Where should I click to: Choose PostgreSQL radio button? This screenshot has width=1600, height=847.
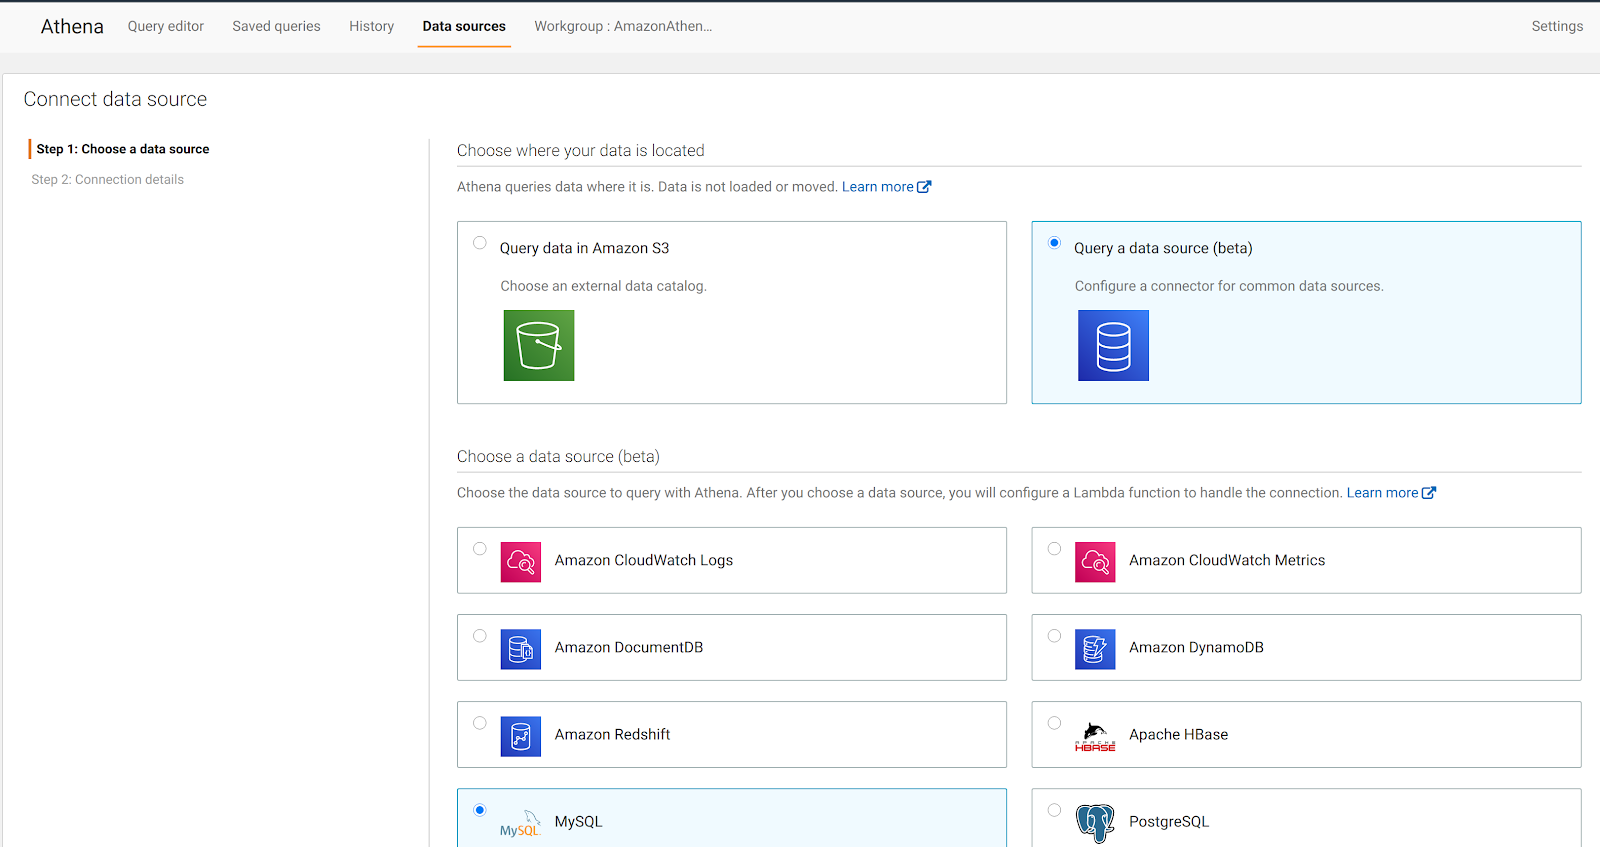click(x=1054, y=810)
